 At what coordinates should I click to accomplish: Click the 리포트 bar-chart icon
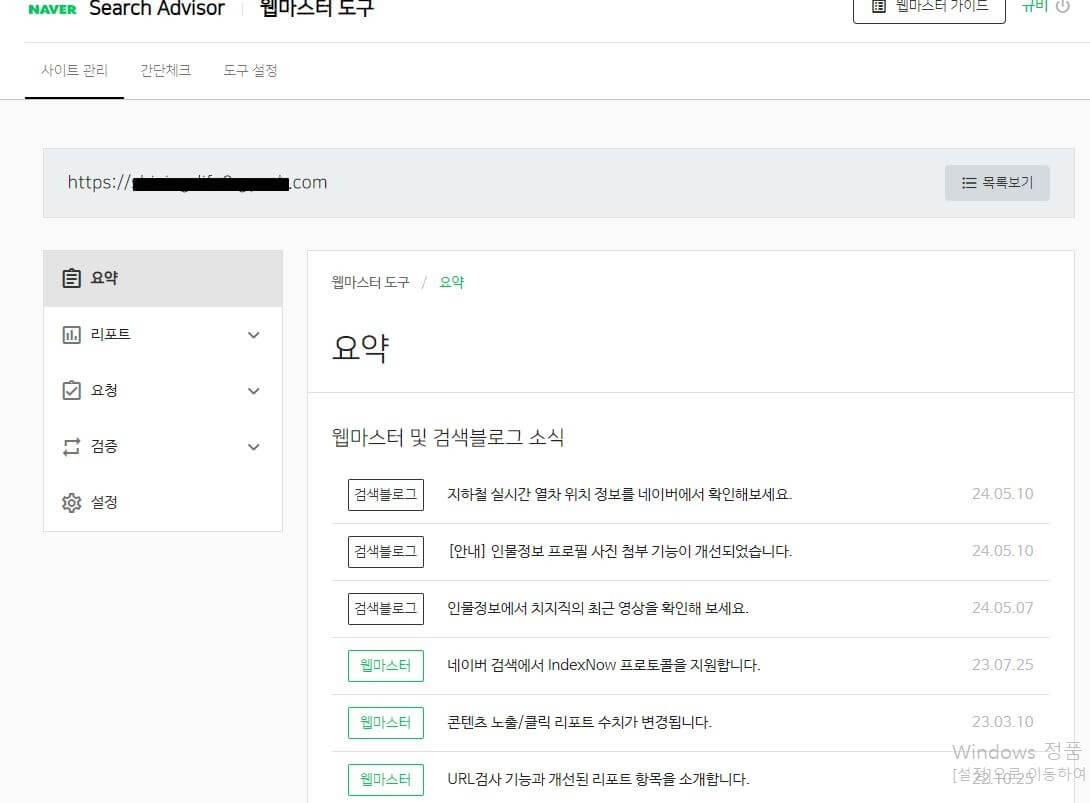[x=70, y=334]
